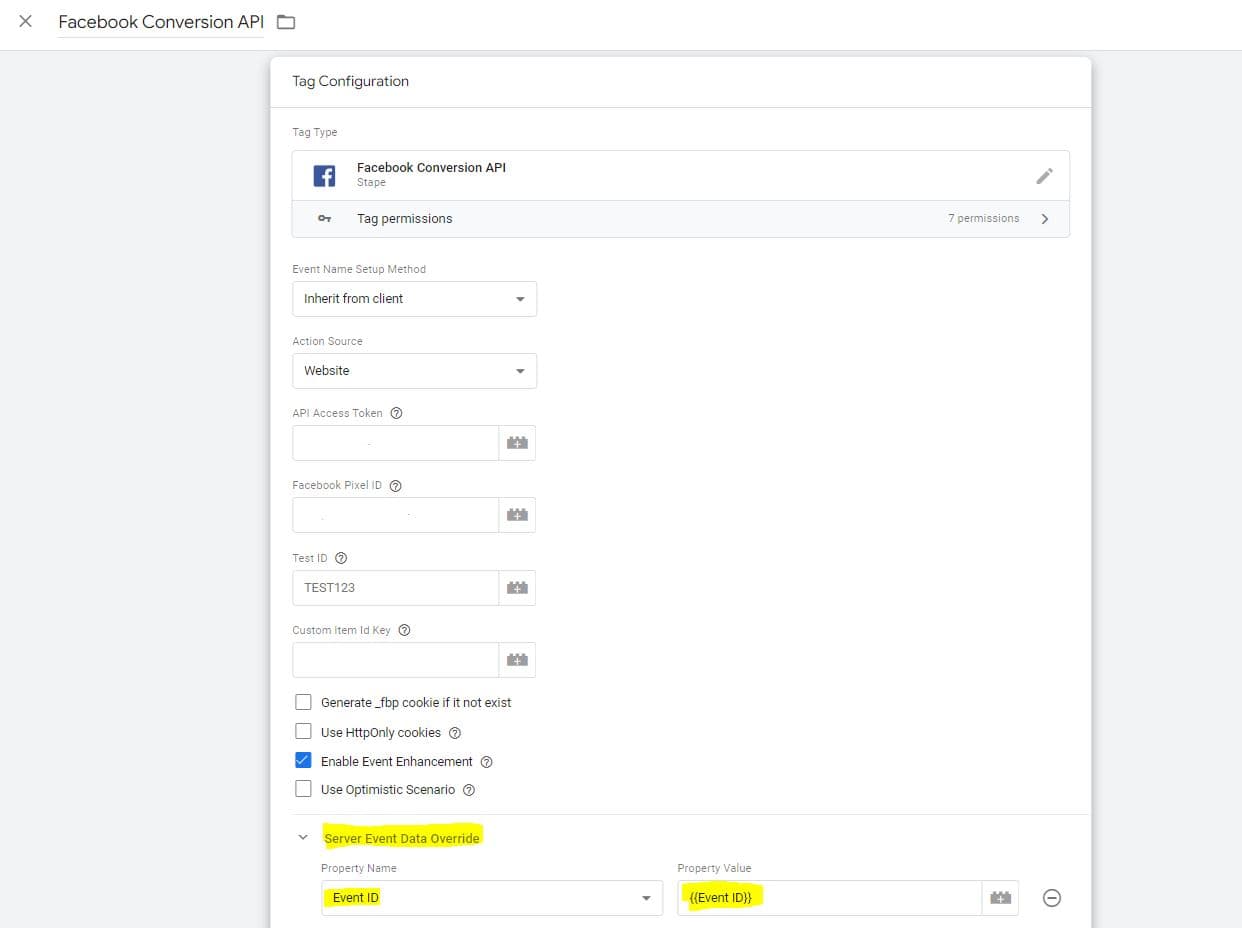1242x928 pixels.
Task: Enable Generate _fbp cookie if not exist
Action: (303, 702)
